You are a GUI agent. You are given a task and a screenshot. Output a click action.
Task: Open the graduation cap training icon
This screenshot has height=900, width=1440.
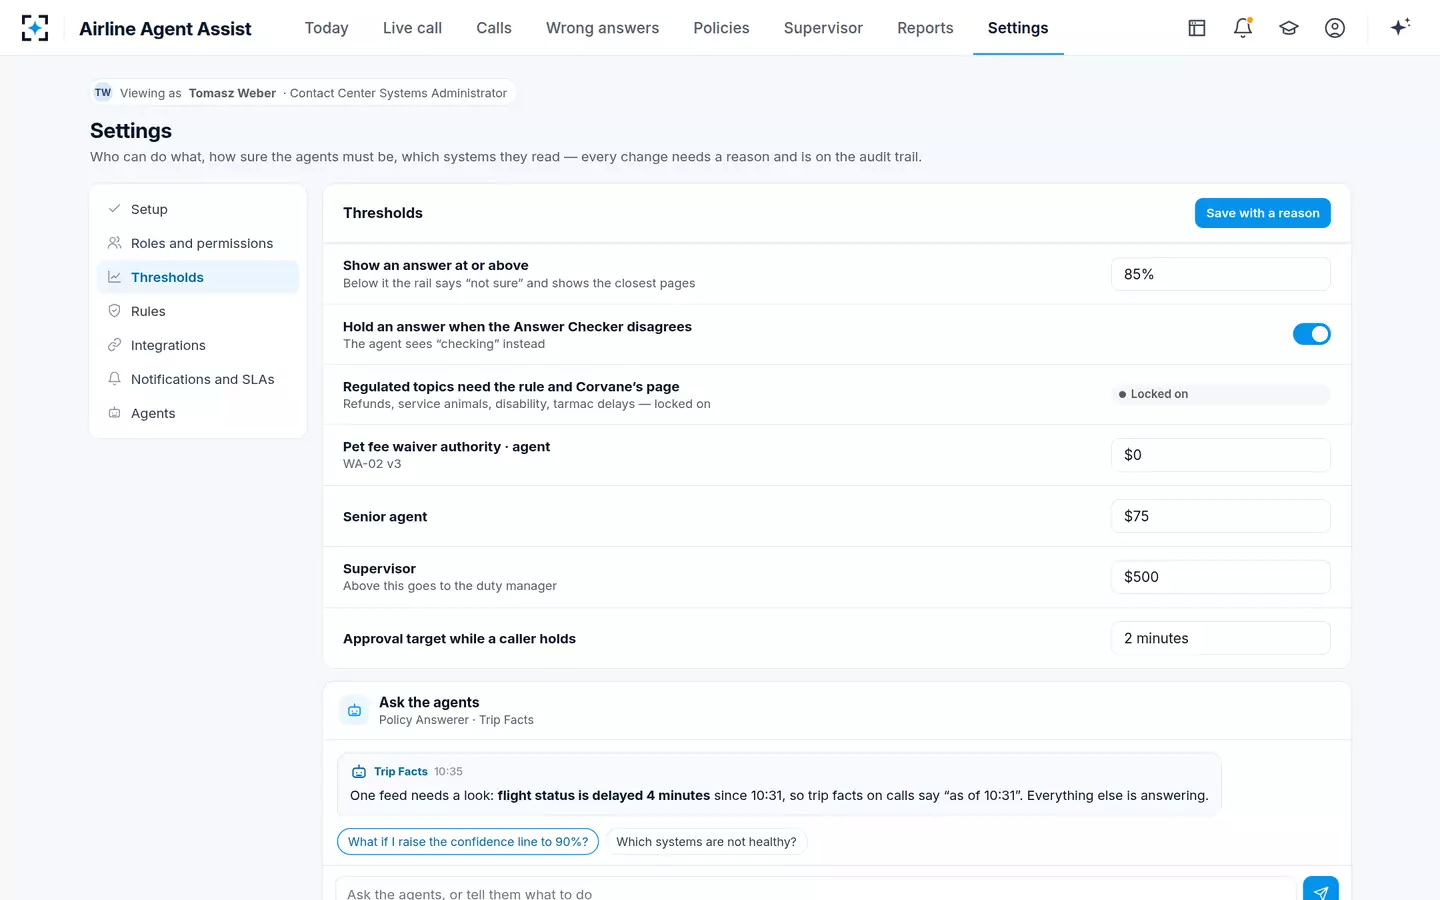pos(1289,28)
